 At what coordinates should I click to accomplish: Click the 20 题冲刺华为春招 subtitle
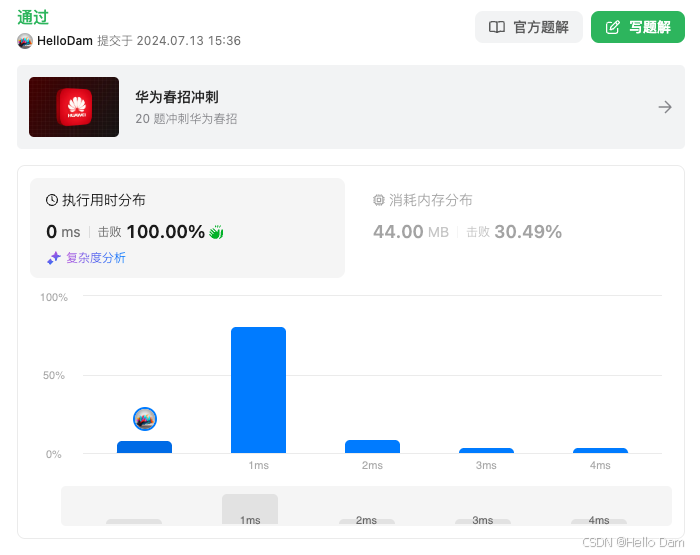pyautogui.click(x=186, y=119)
